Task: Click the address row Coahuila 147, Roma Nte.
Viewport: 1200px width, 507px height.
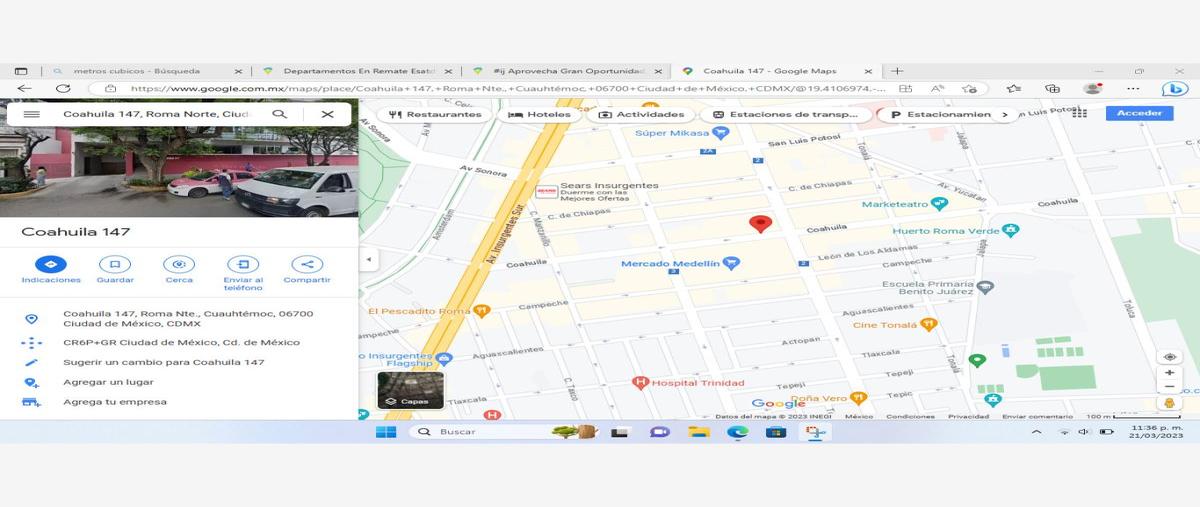Action: pos(179,319)
